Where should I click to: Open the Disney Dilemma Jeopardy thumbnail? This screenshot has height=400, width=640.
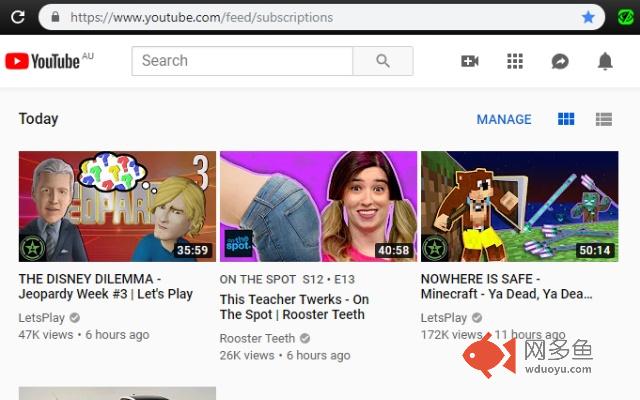117,206
